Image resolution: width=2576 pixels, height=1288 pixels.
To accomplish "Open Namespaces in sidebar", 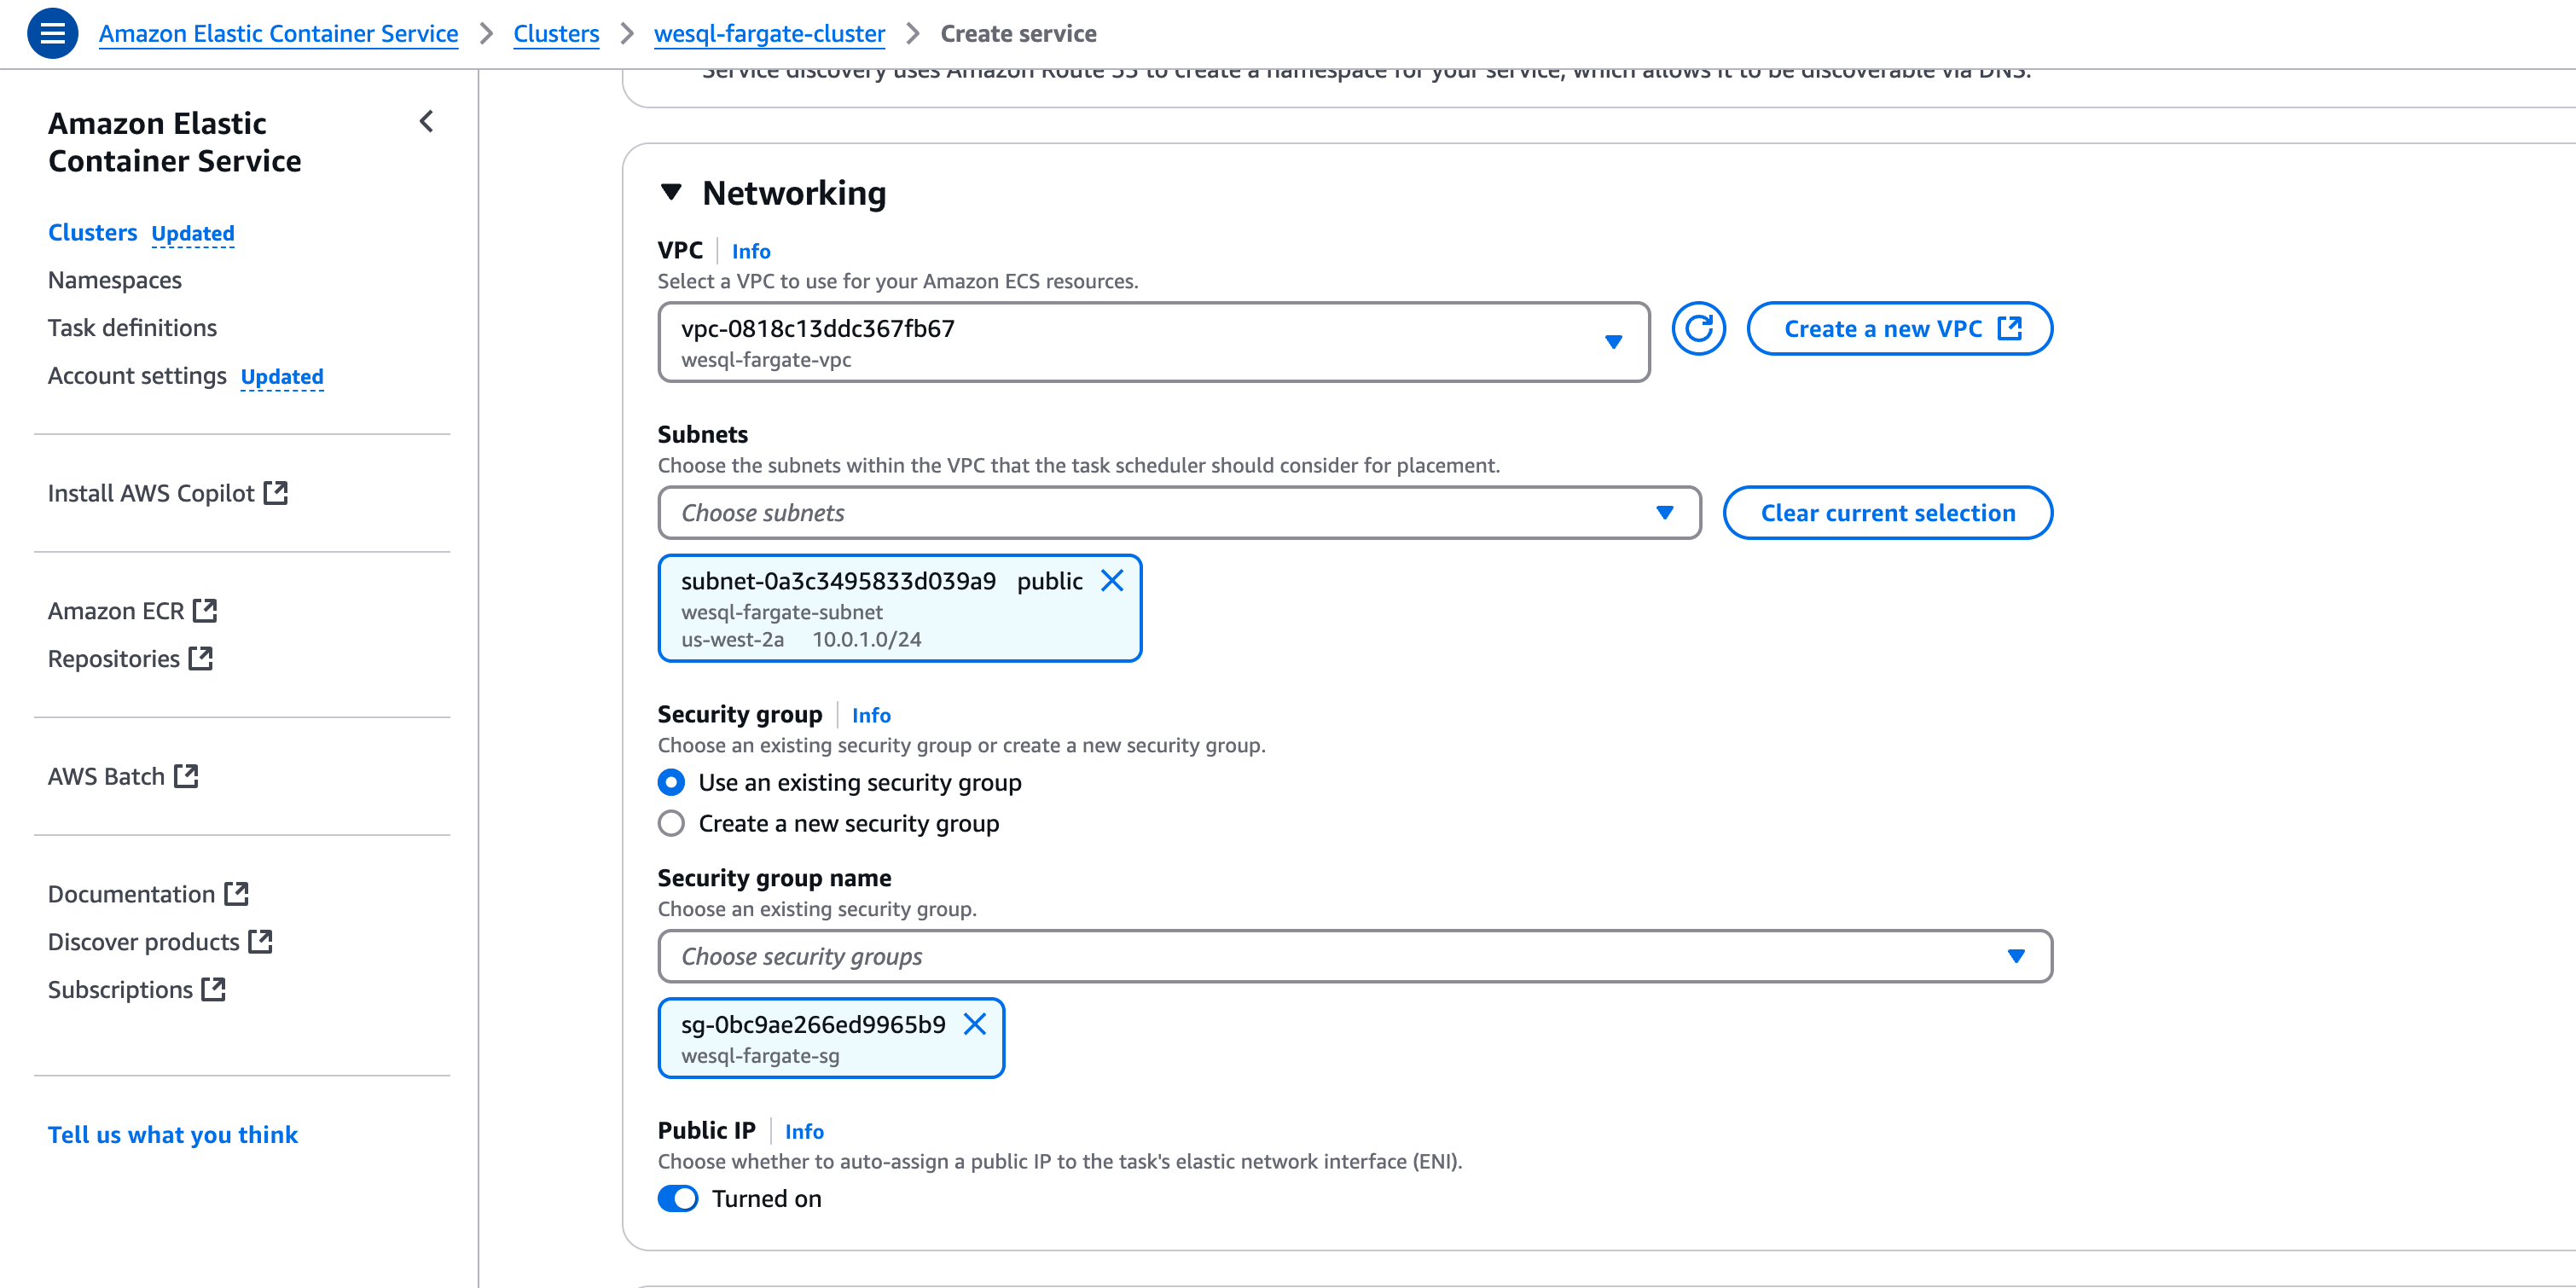I will pos(115,280).
